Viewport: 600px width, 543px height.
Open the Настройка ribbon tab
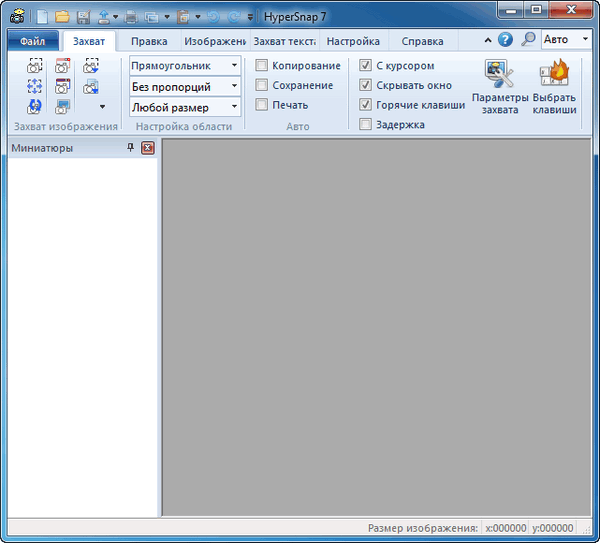(353, 42)
